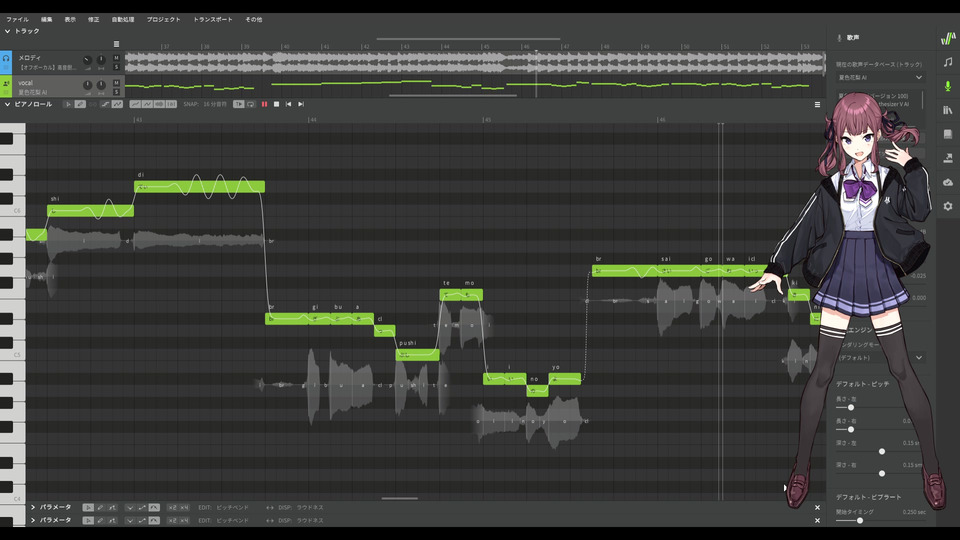Screen dimensions: 960x540
Task: Open the その他 menu
Action: click(253, 20)
